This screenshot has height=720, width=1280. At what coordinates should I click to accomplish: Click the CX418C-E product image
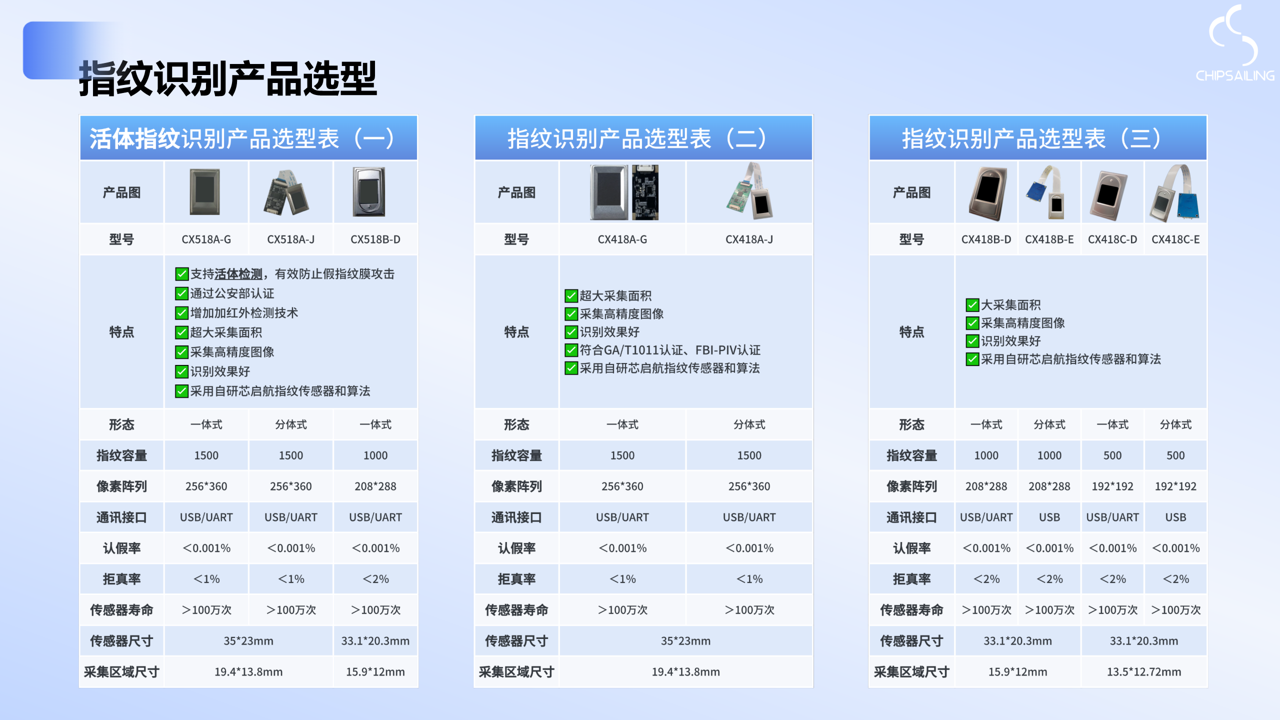(x=1175, y=192)
